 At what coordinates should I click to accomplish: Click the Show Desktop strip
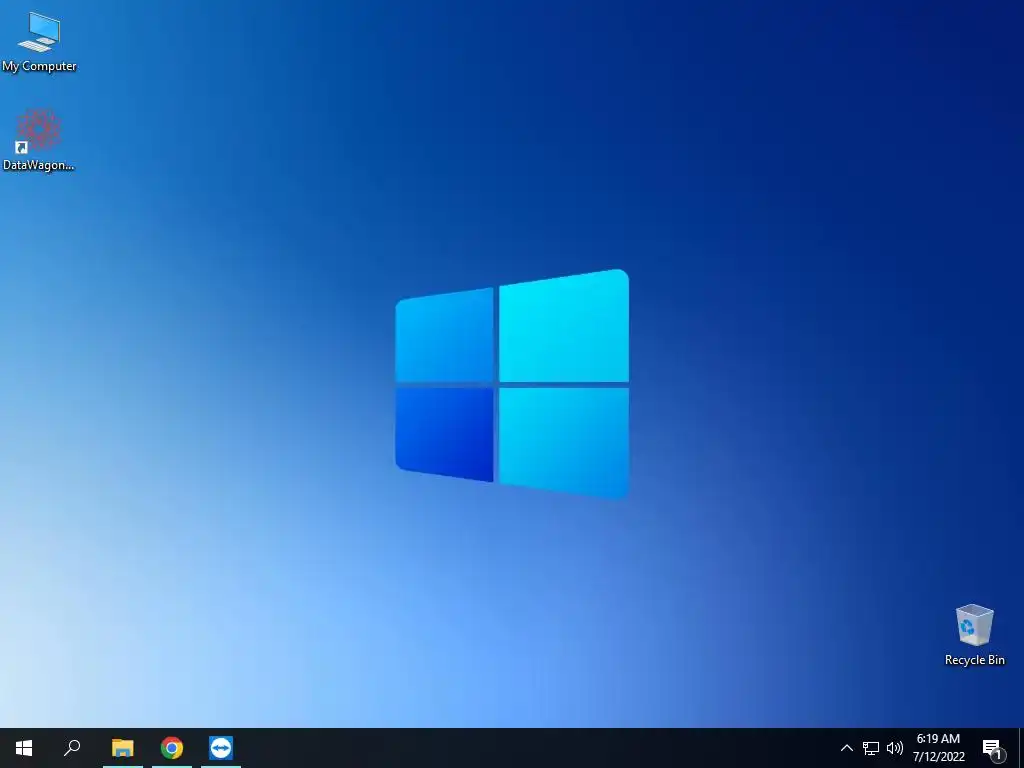click(1021, 748)
